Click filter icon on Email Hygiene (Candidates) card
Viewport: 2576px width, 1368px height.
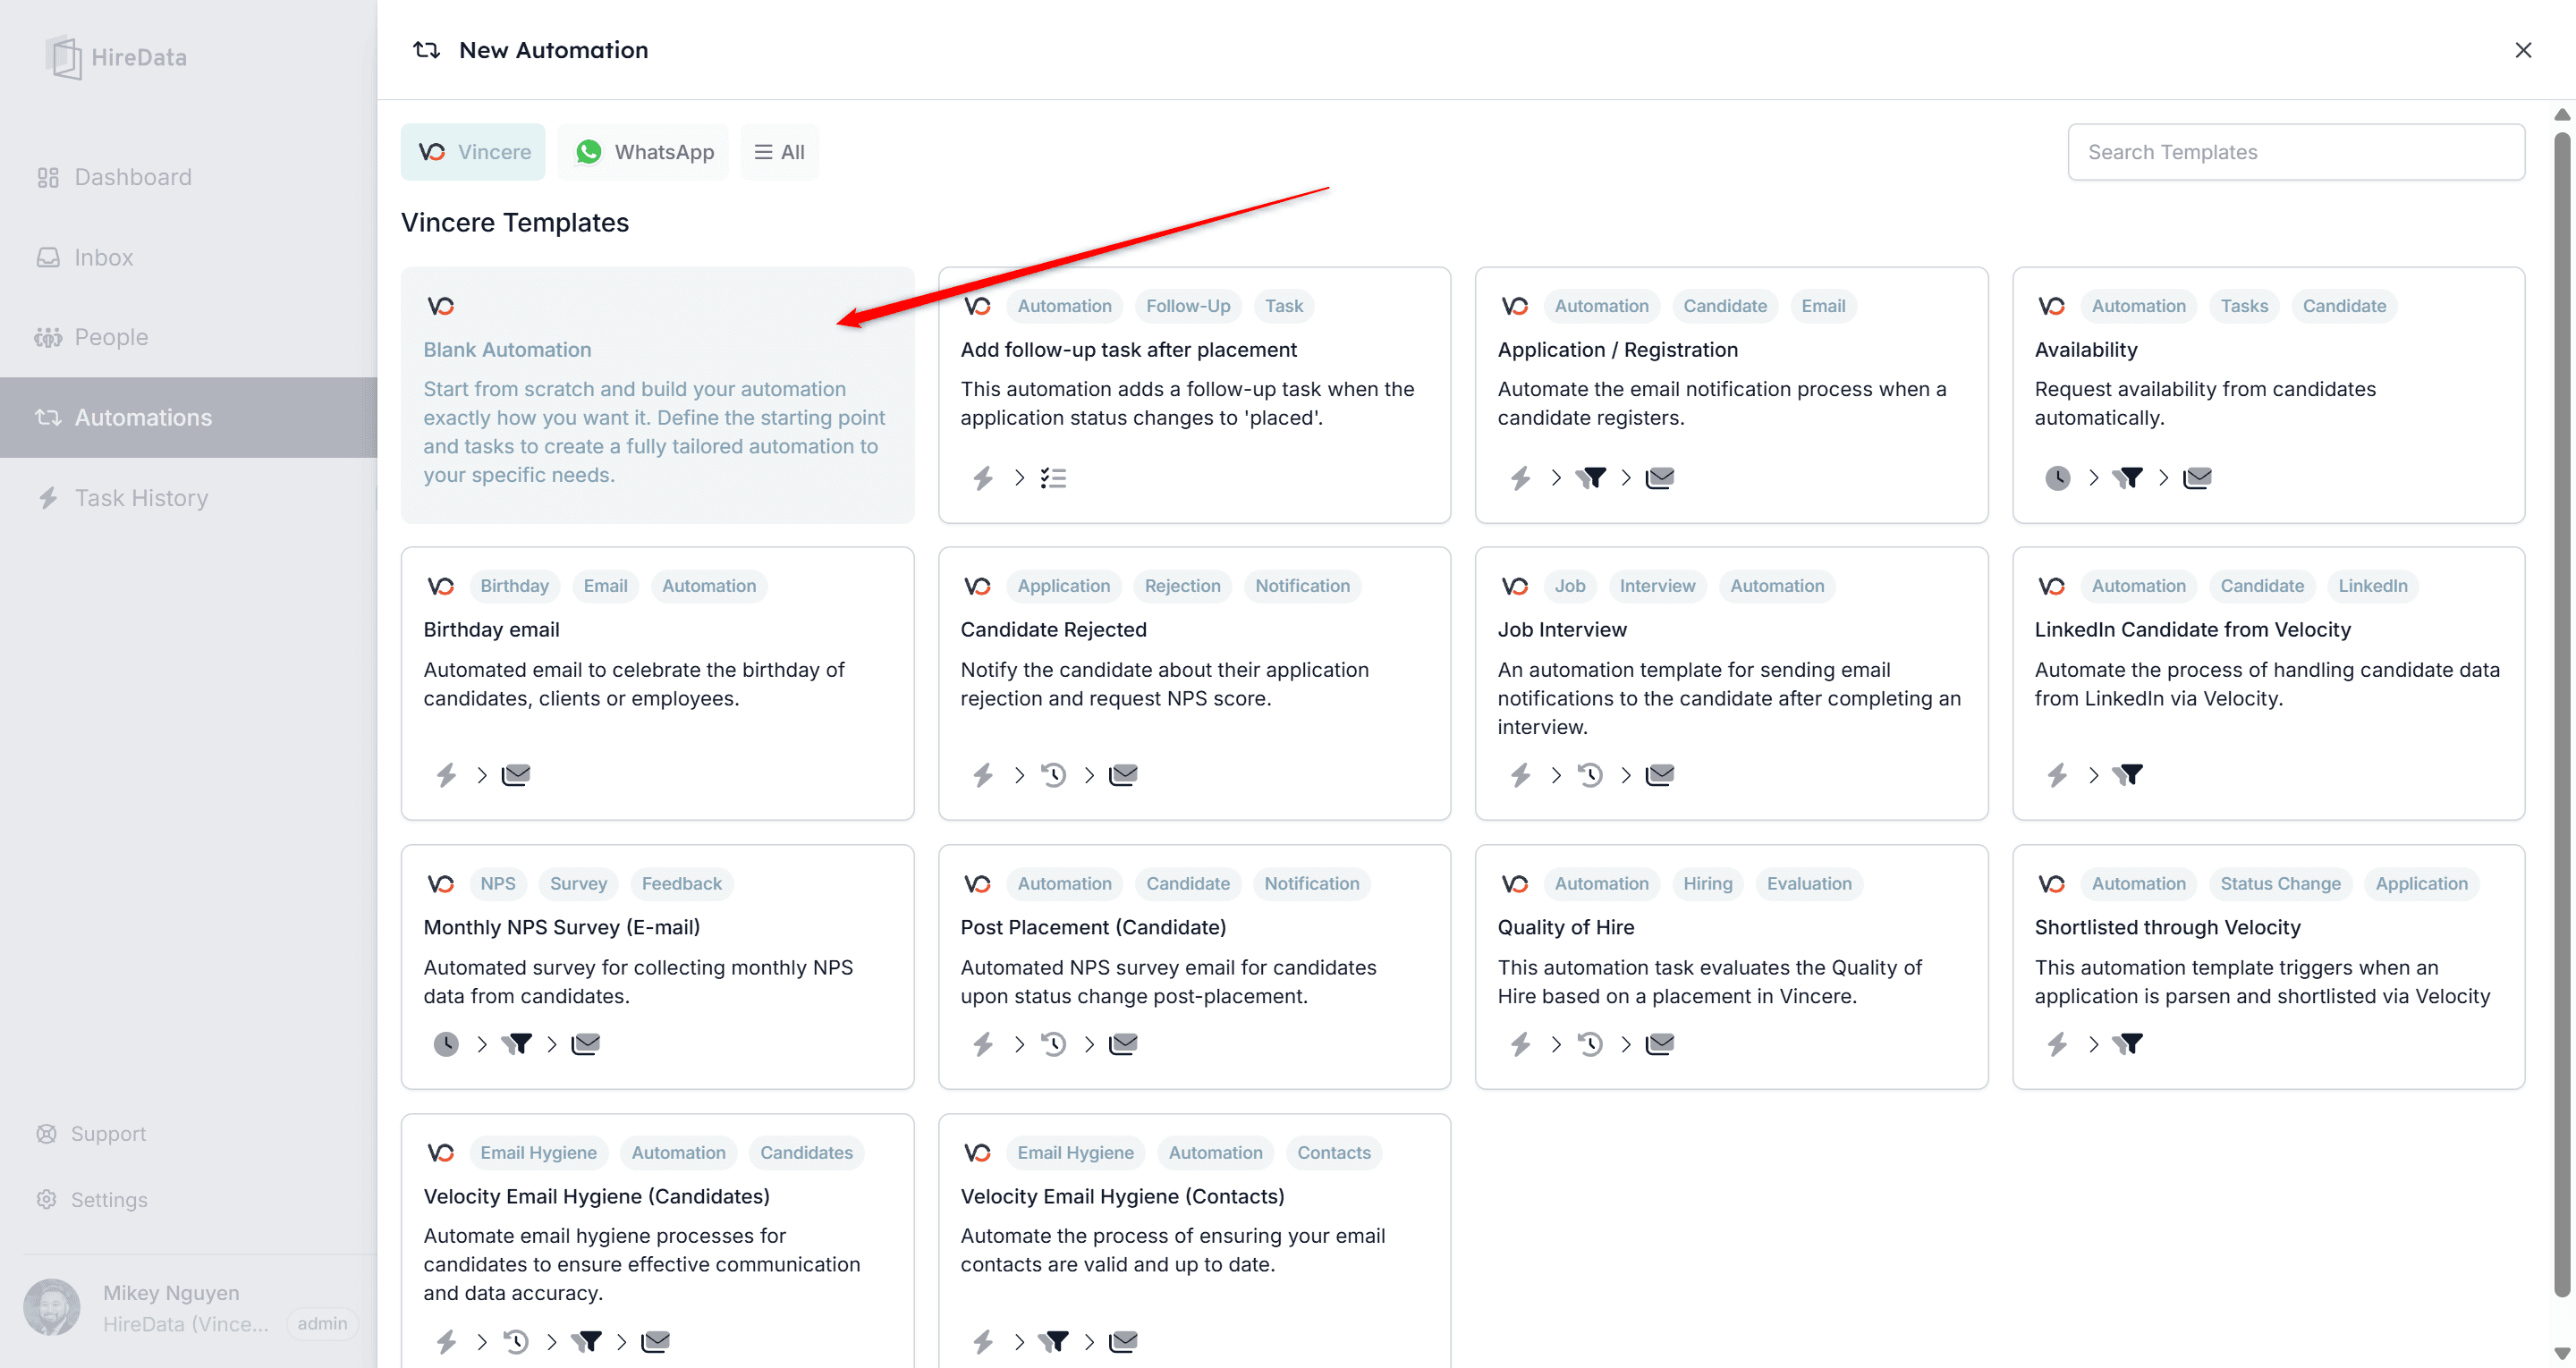click(586, 1341)
